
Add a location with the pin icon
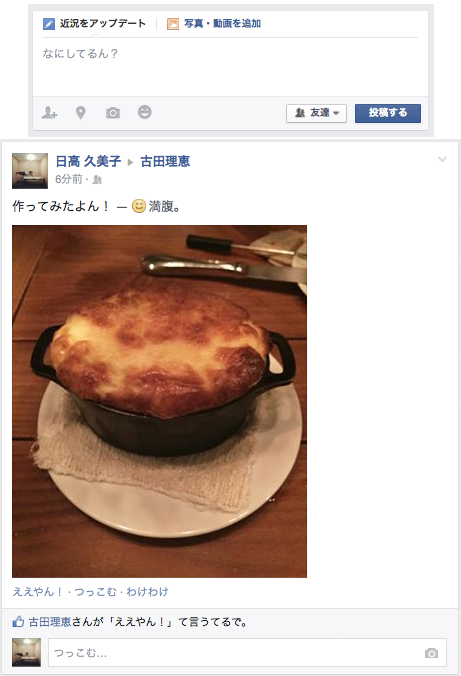pyautogui.click(x=81, y=113)
